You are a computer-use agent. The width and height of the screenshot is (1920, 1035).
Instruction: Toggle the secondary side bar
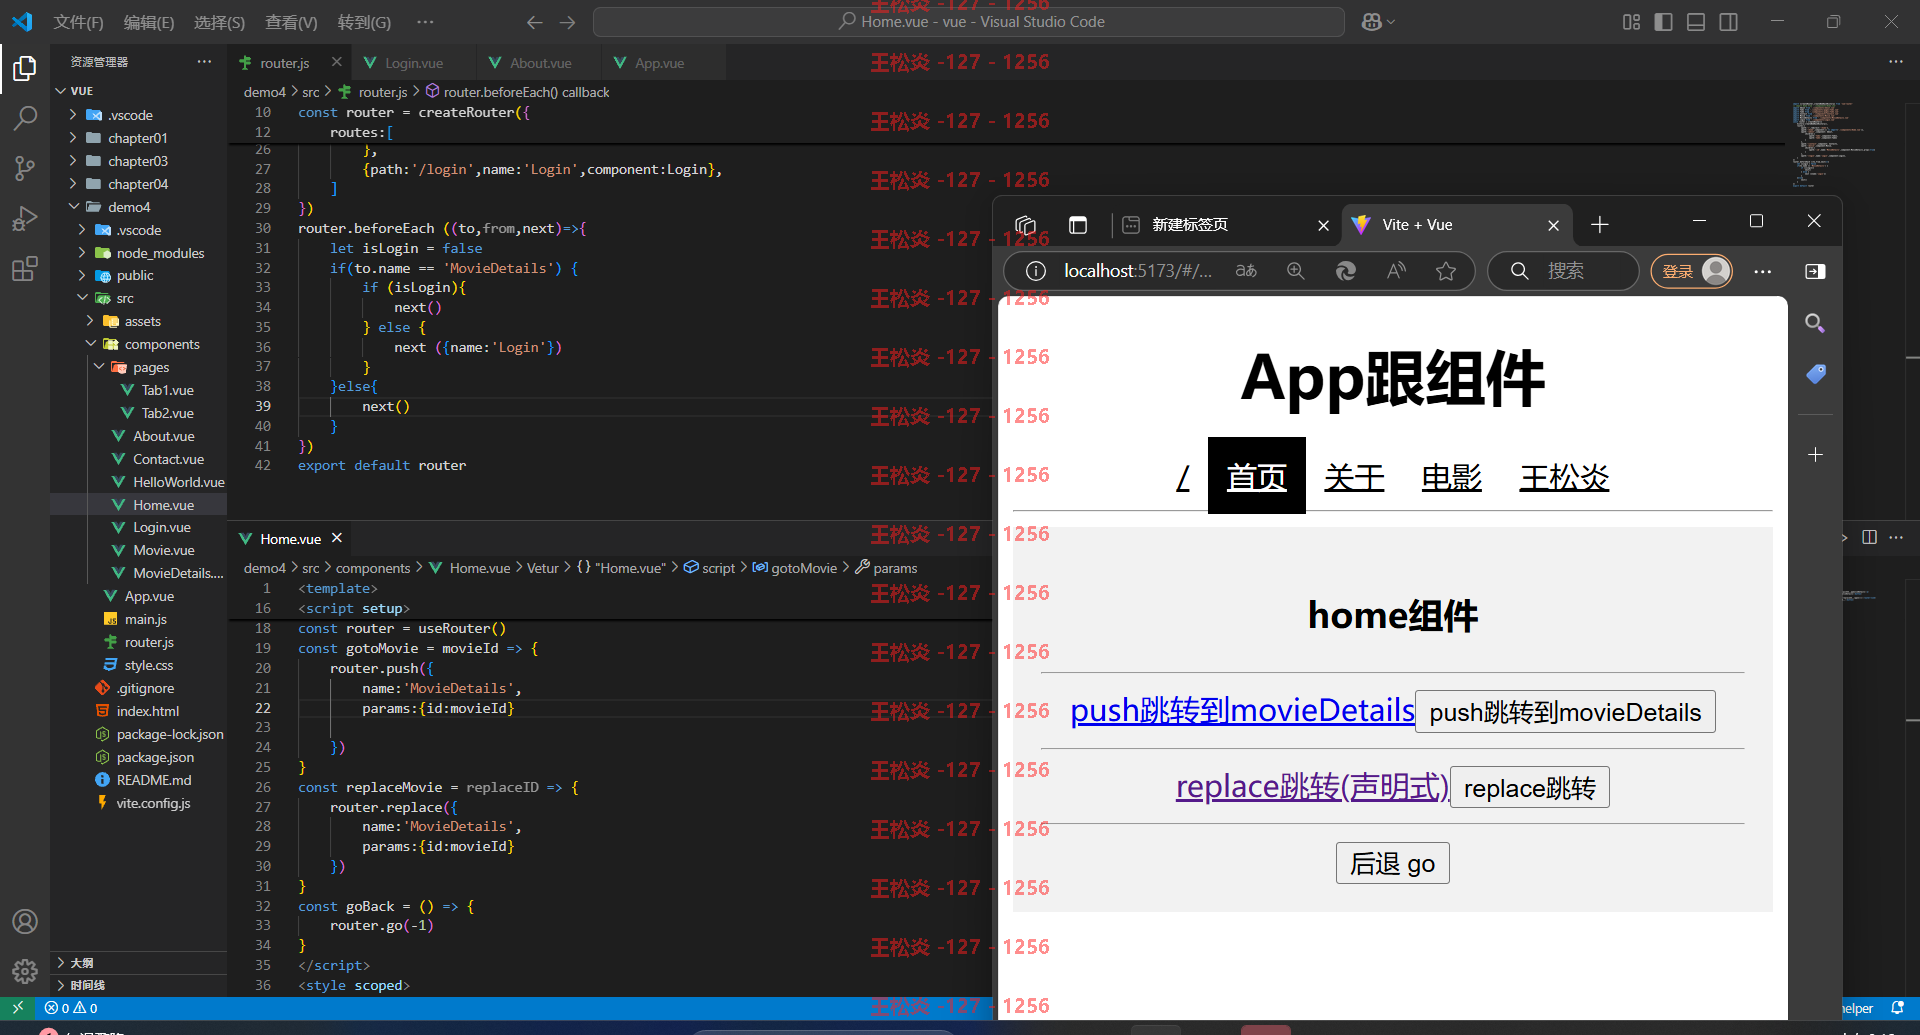coord(1729,22)
